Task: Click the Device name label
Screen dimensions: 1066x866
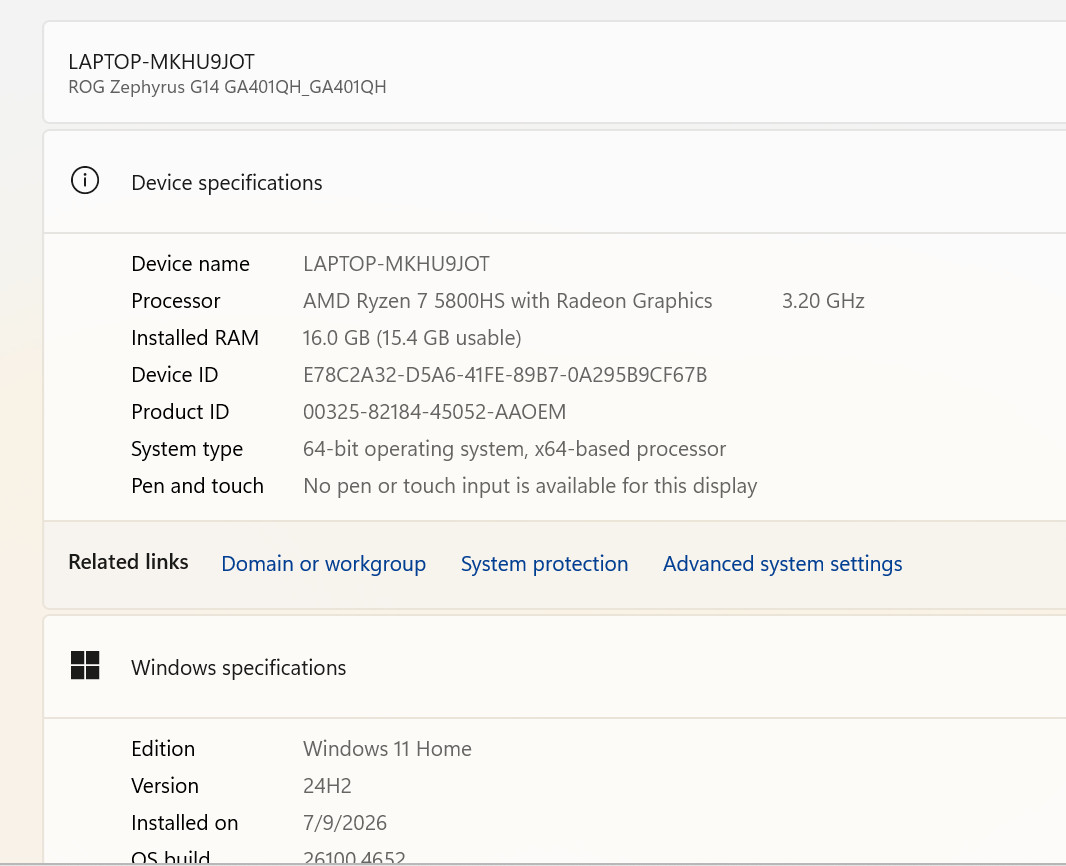Action: click(190, 264)
